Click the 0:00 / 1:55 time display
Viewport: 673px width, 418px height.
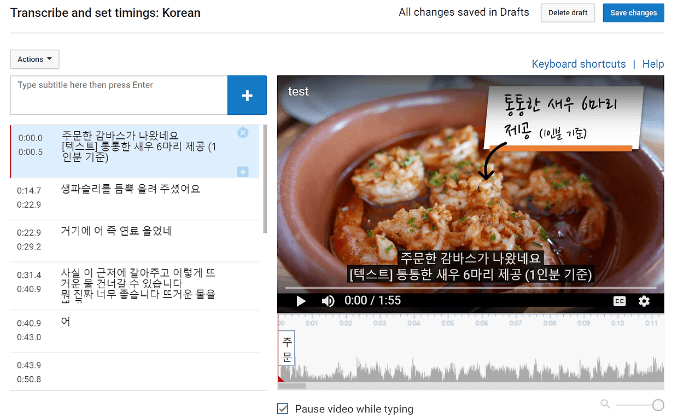point(372,300)
